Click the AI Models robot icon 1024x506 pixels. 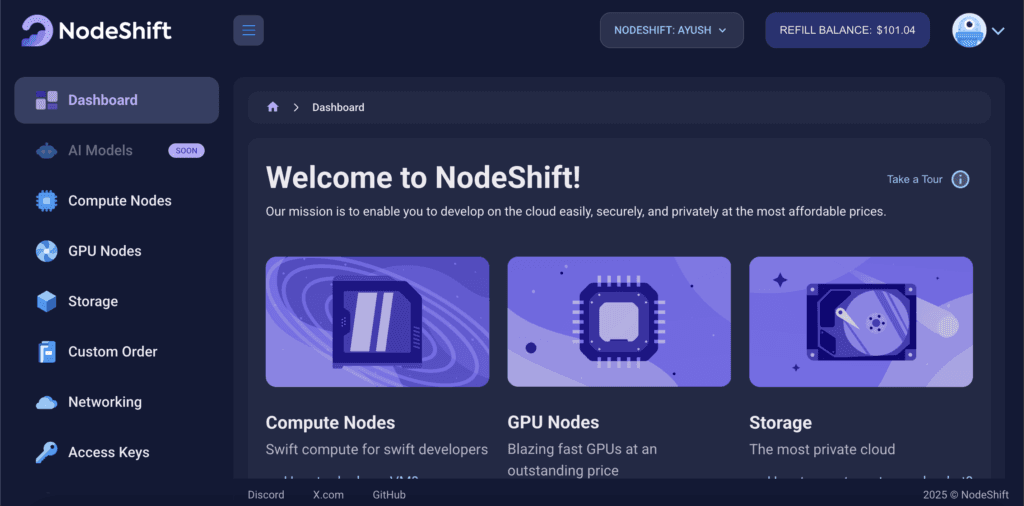point(46,151)
